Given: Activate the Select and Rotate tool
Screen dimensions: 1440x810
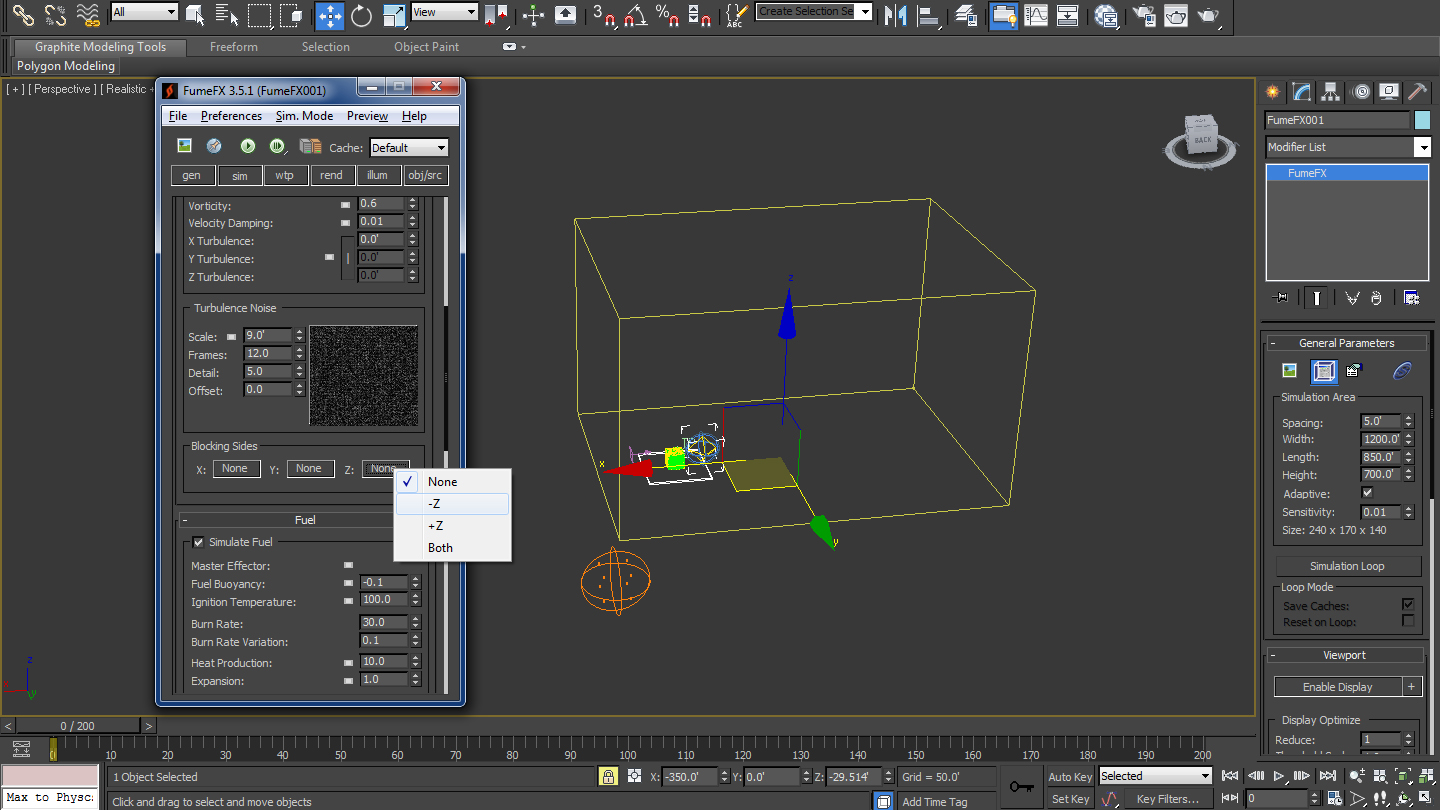Looking at the screenshot, I should (361, 15).
